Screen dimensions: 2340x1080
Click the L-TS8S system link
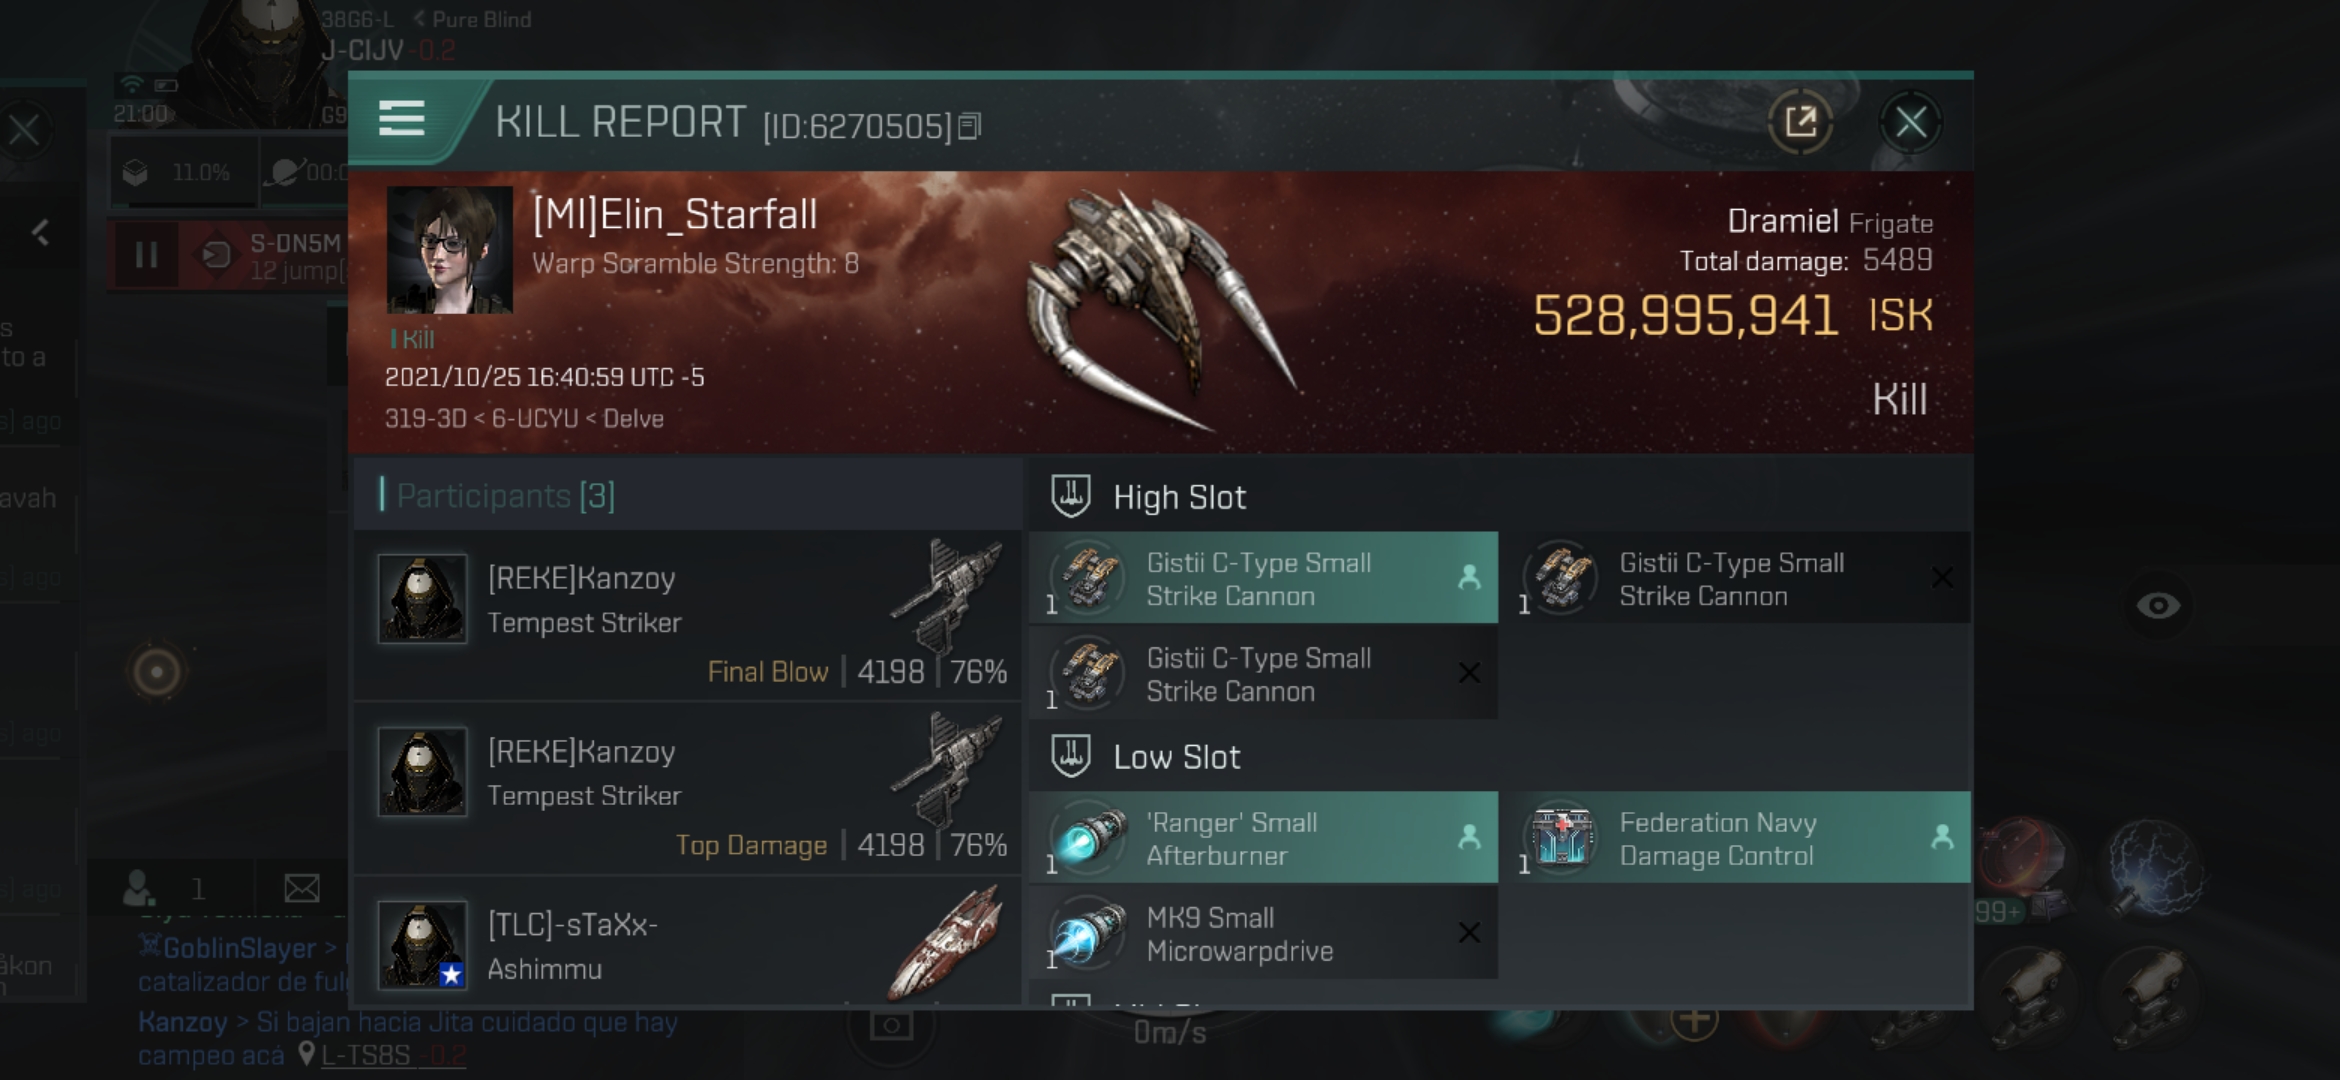coord(365,1055)
